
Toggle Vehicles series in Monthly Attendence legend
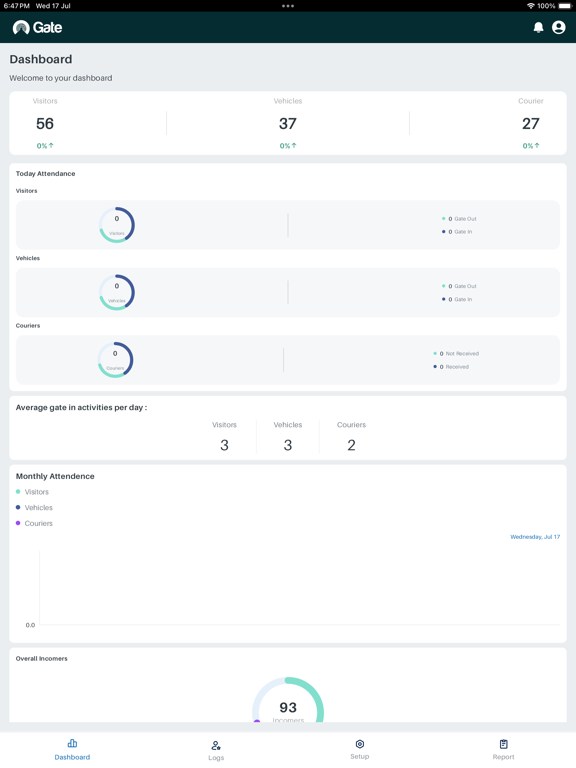(34, 507)
